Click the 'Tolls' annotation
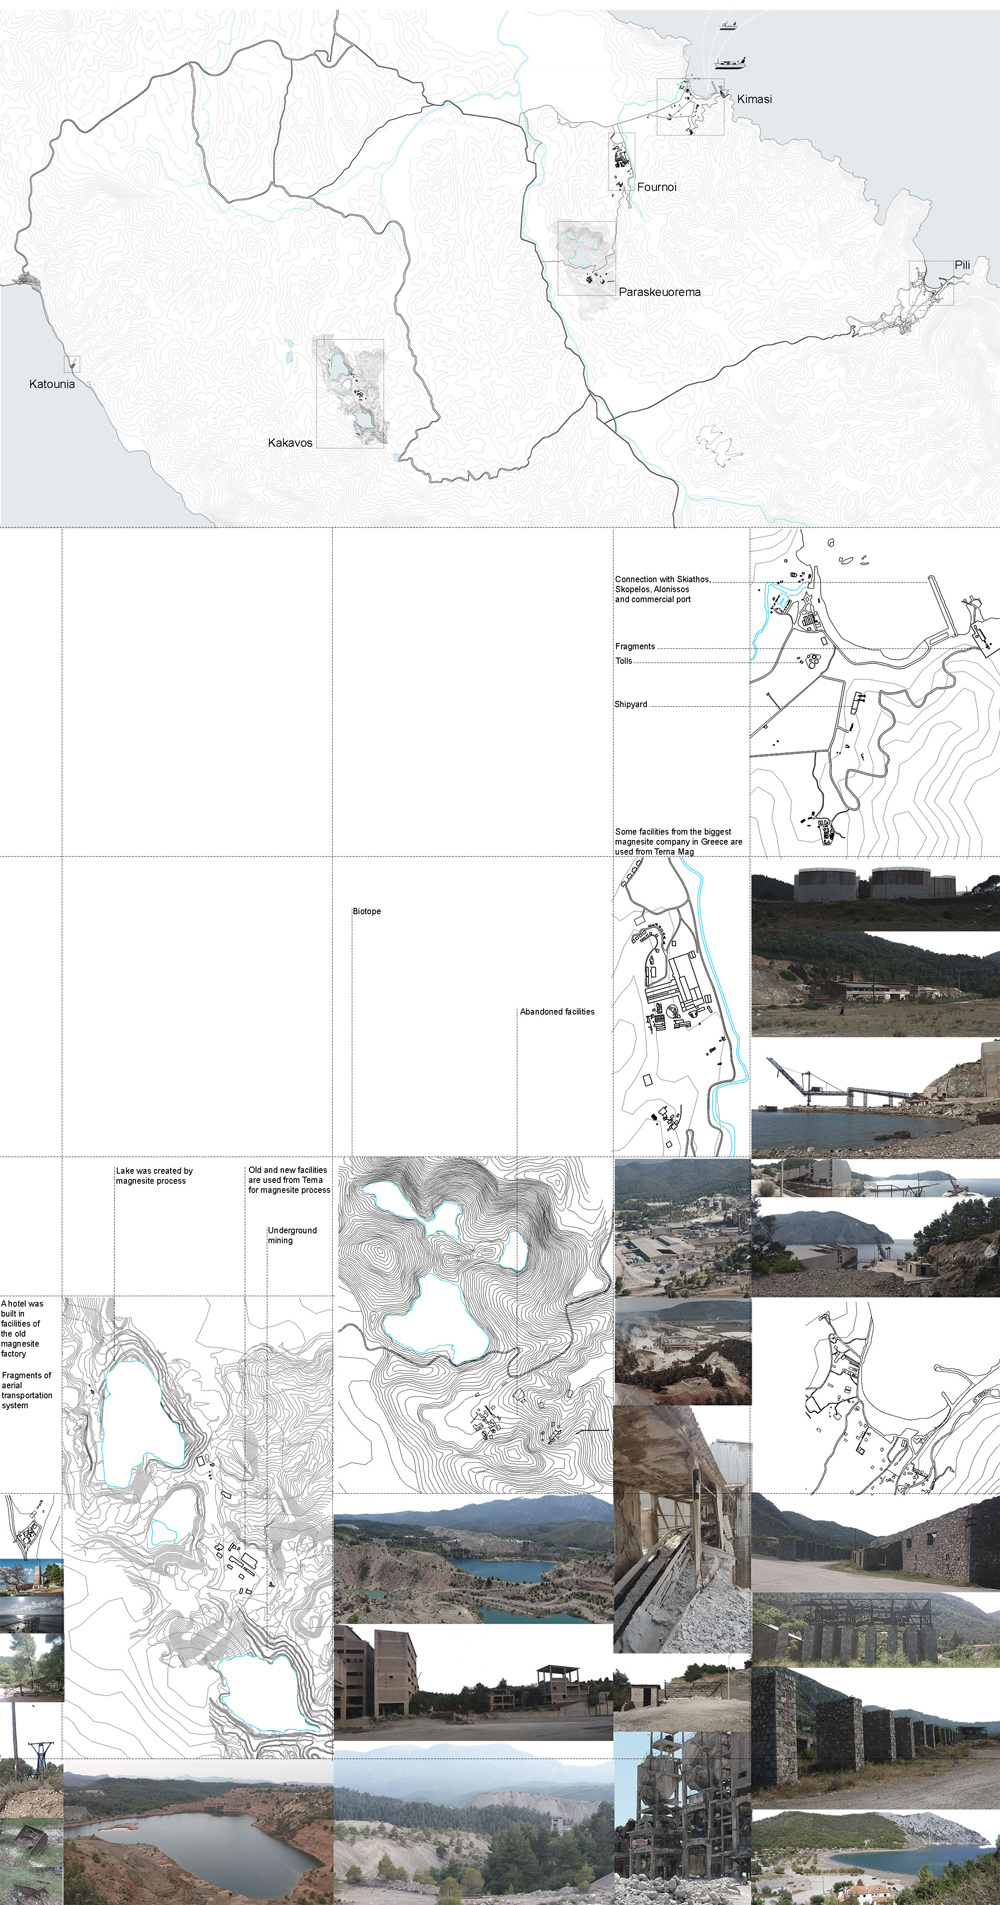 tap(624, 661)
